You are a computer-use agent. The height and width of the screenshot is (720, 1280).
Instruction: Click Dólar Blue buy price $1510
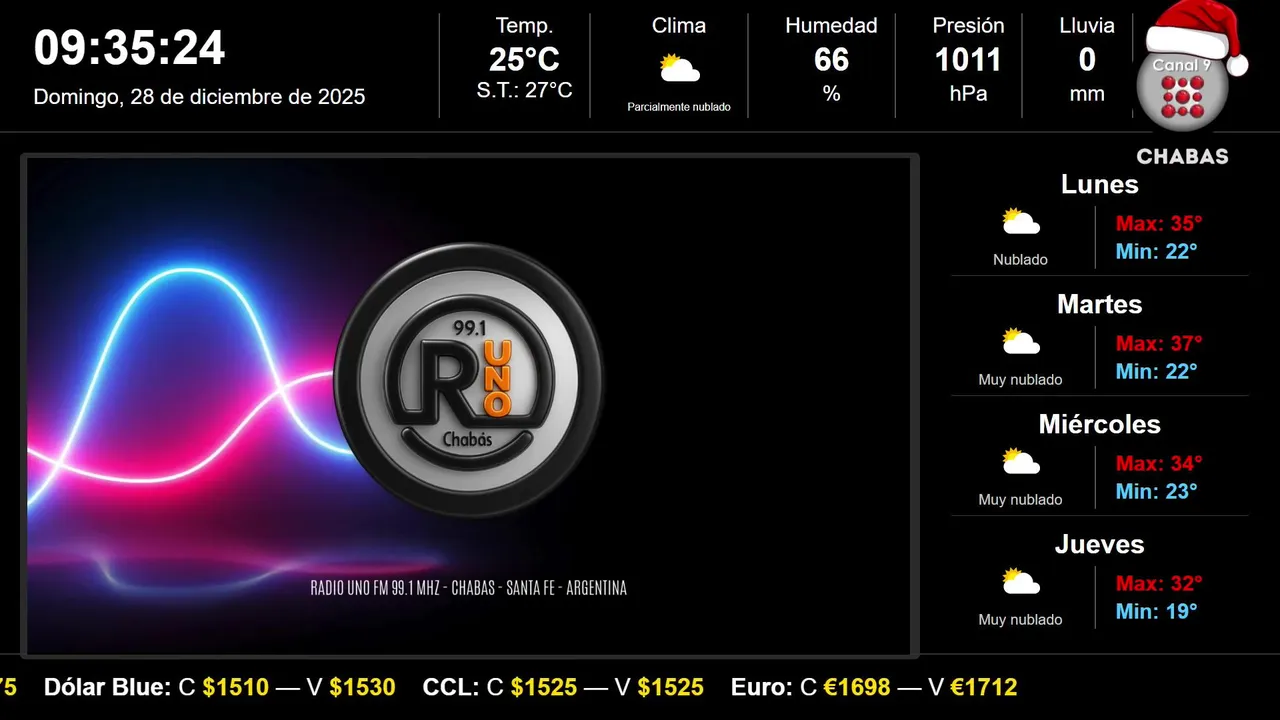tap(235, 687)
